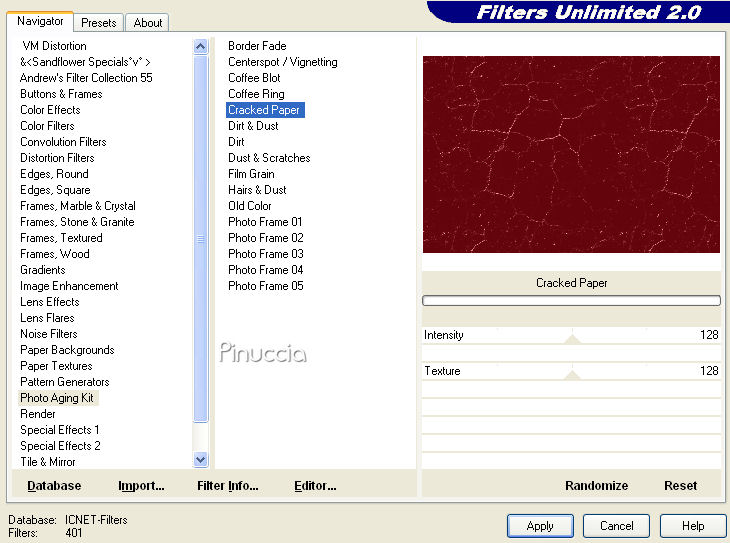Choose Photo Frame 01 filter
The height and width of the screenshot is (543, 730).
coord(265,222)
